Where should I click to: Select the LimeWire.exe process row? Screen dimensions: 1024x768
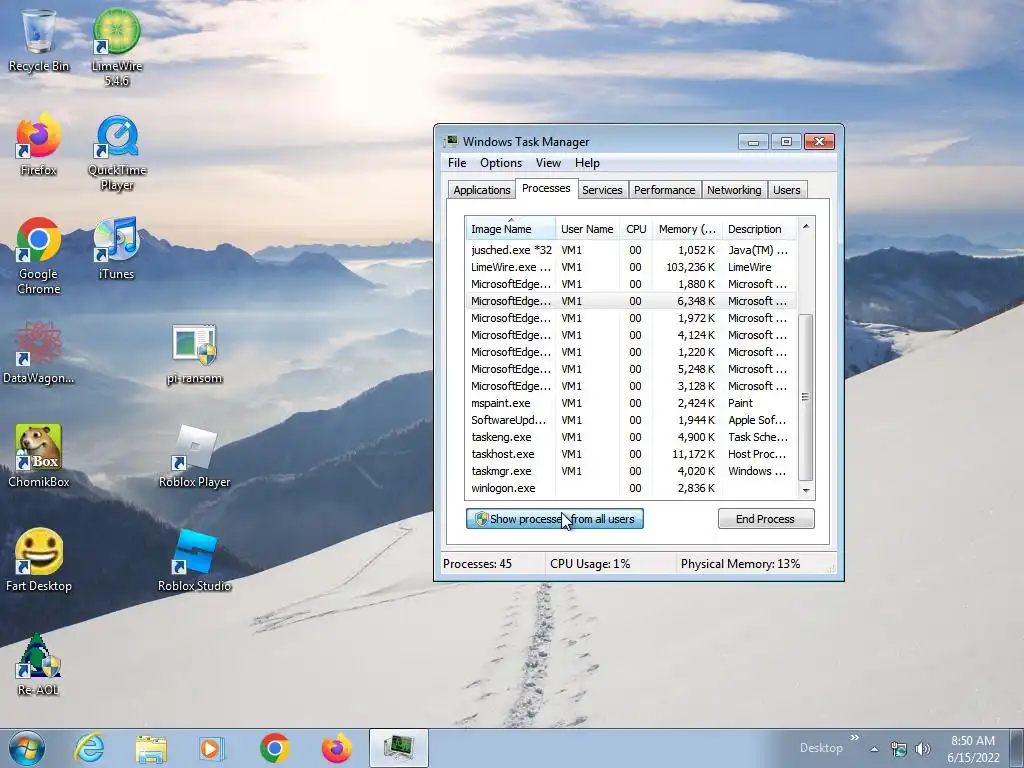(x=631, y=267)
